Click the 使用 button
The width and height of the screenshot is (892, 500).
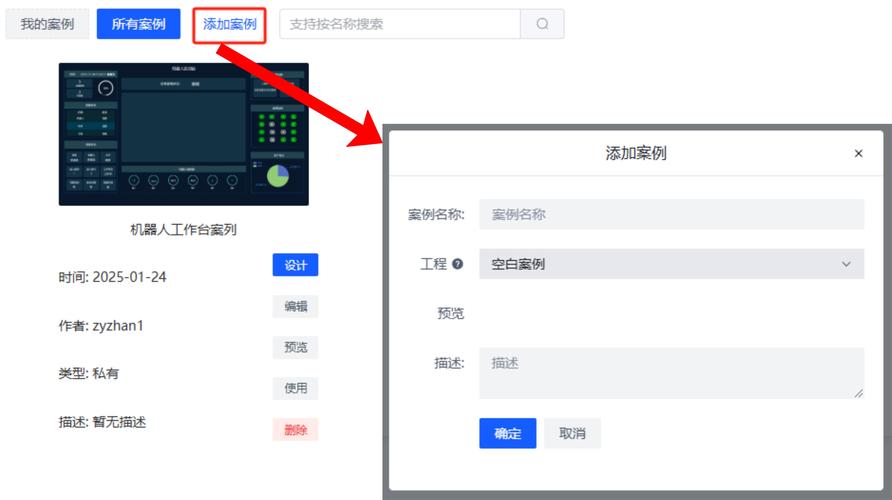click(295, 389)
